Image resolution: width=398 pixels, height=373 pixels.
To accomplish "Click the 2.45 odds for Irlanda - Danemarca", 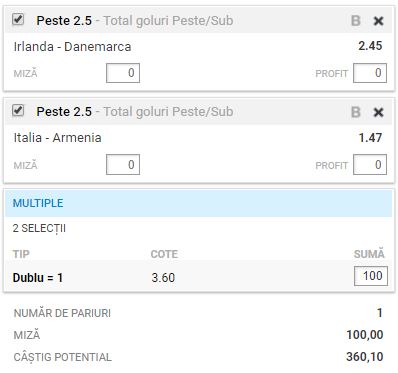I will pyautogui.click(x=370, y=46).
